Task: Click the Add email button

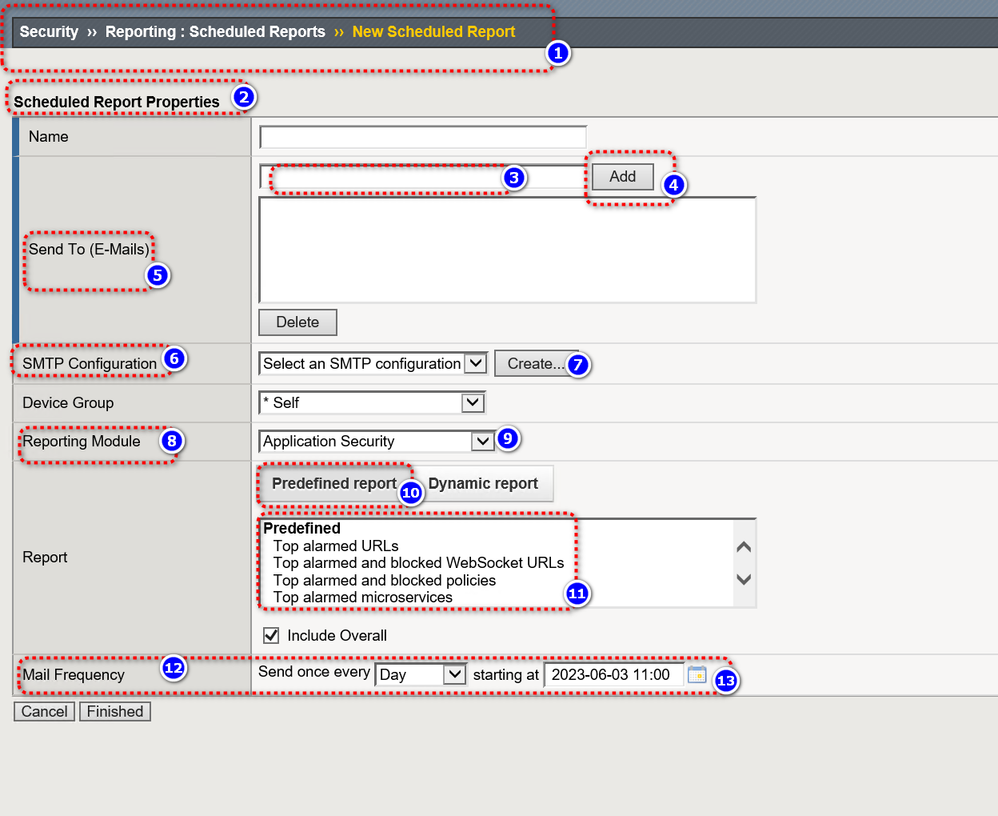Action: tap(622, 176)
